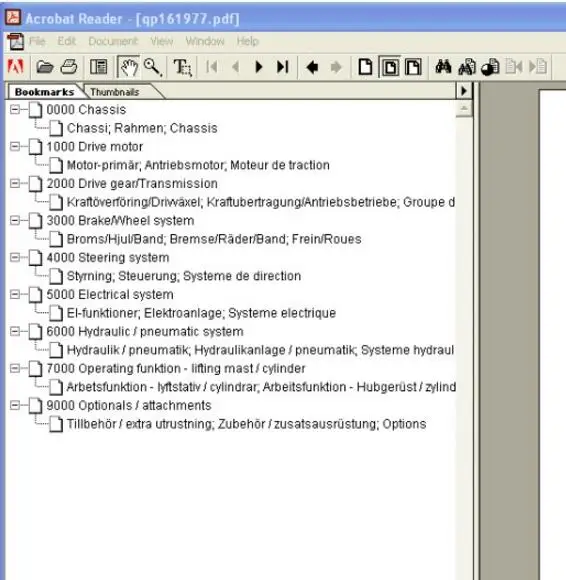Collapse 9000 Optionals / attachments node
The image size is (566, 580).
(15, 405)
